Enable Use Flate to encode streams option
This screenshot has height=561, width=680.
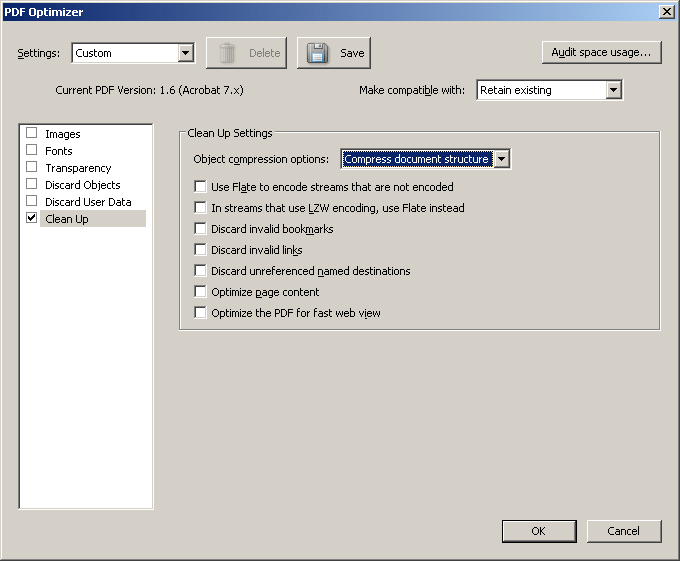(x=200, y=186)
